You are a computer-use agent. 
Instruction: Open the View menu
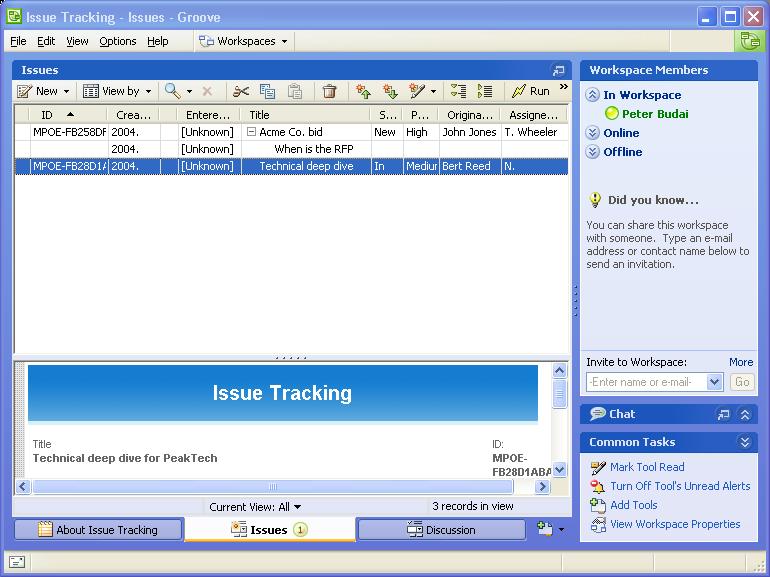click(x=77, y=41)
